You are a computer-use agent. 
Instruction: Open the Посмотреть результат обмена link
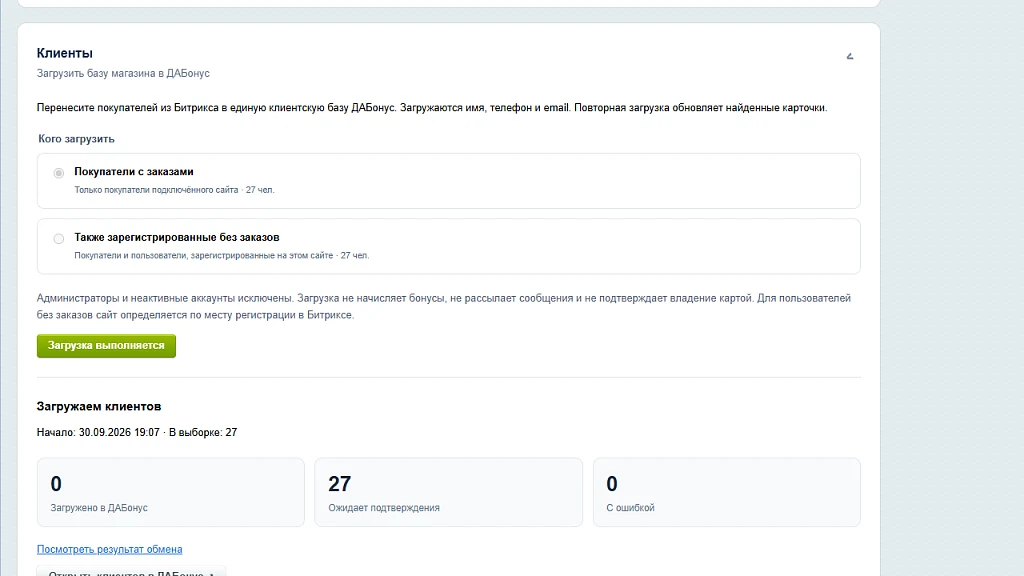pos(109,549)
